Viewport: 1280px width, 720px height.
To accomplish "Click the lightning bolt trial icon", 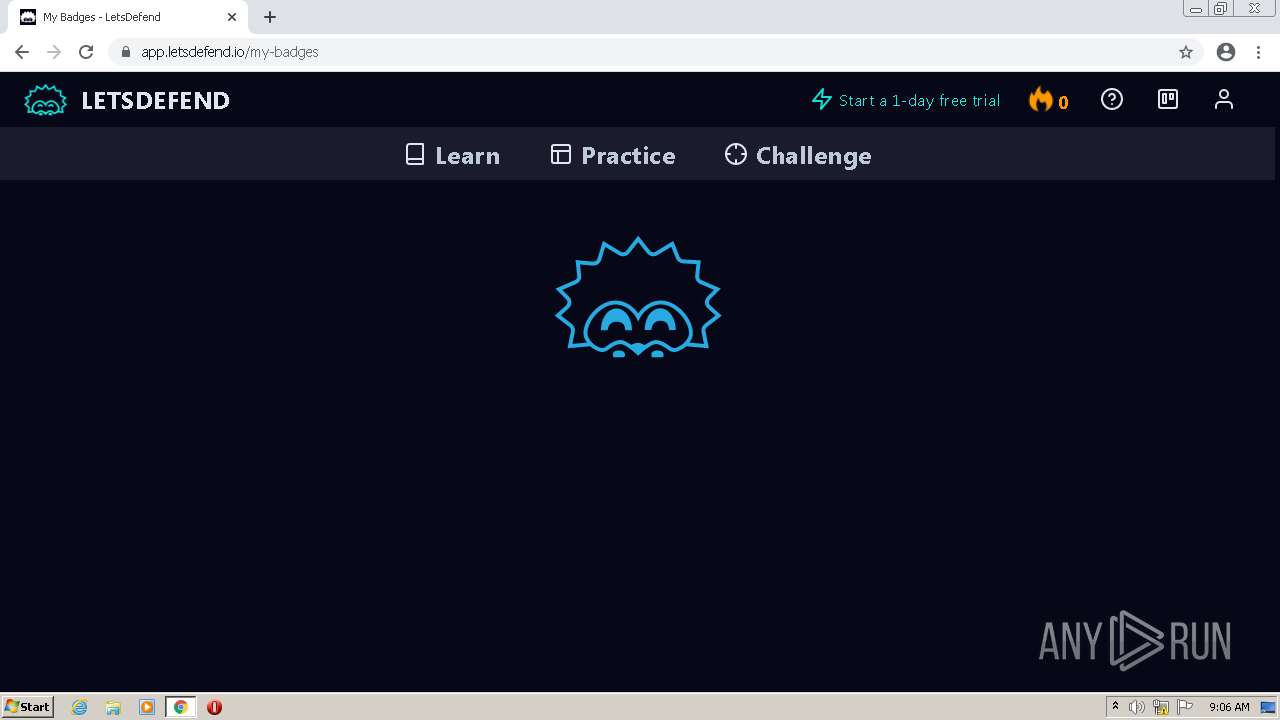I will [822, 99].
